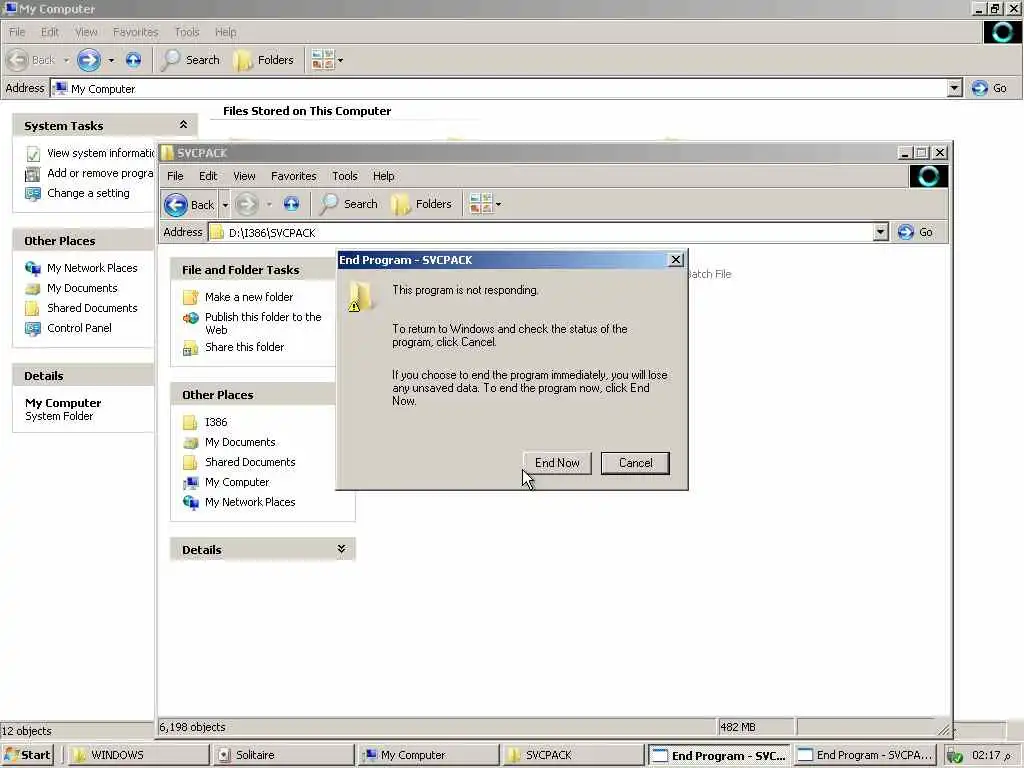The width and height of the screenshot is (1024, 768).
Task: Click Add or remove programs icon
Action: pyautogui.click(x=33, y=174)
